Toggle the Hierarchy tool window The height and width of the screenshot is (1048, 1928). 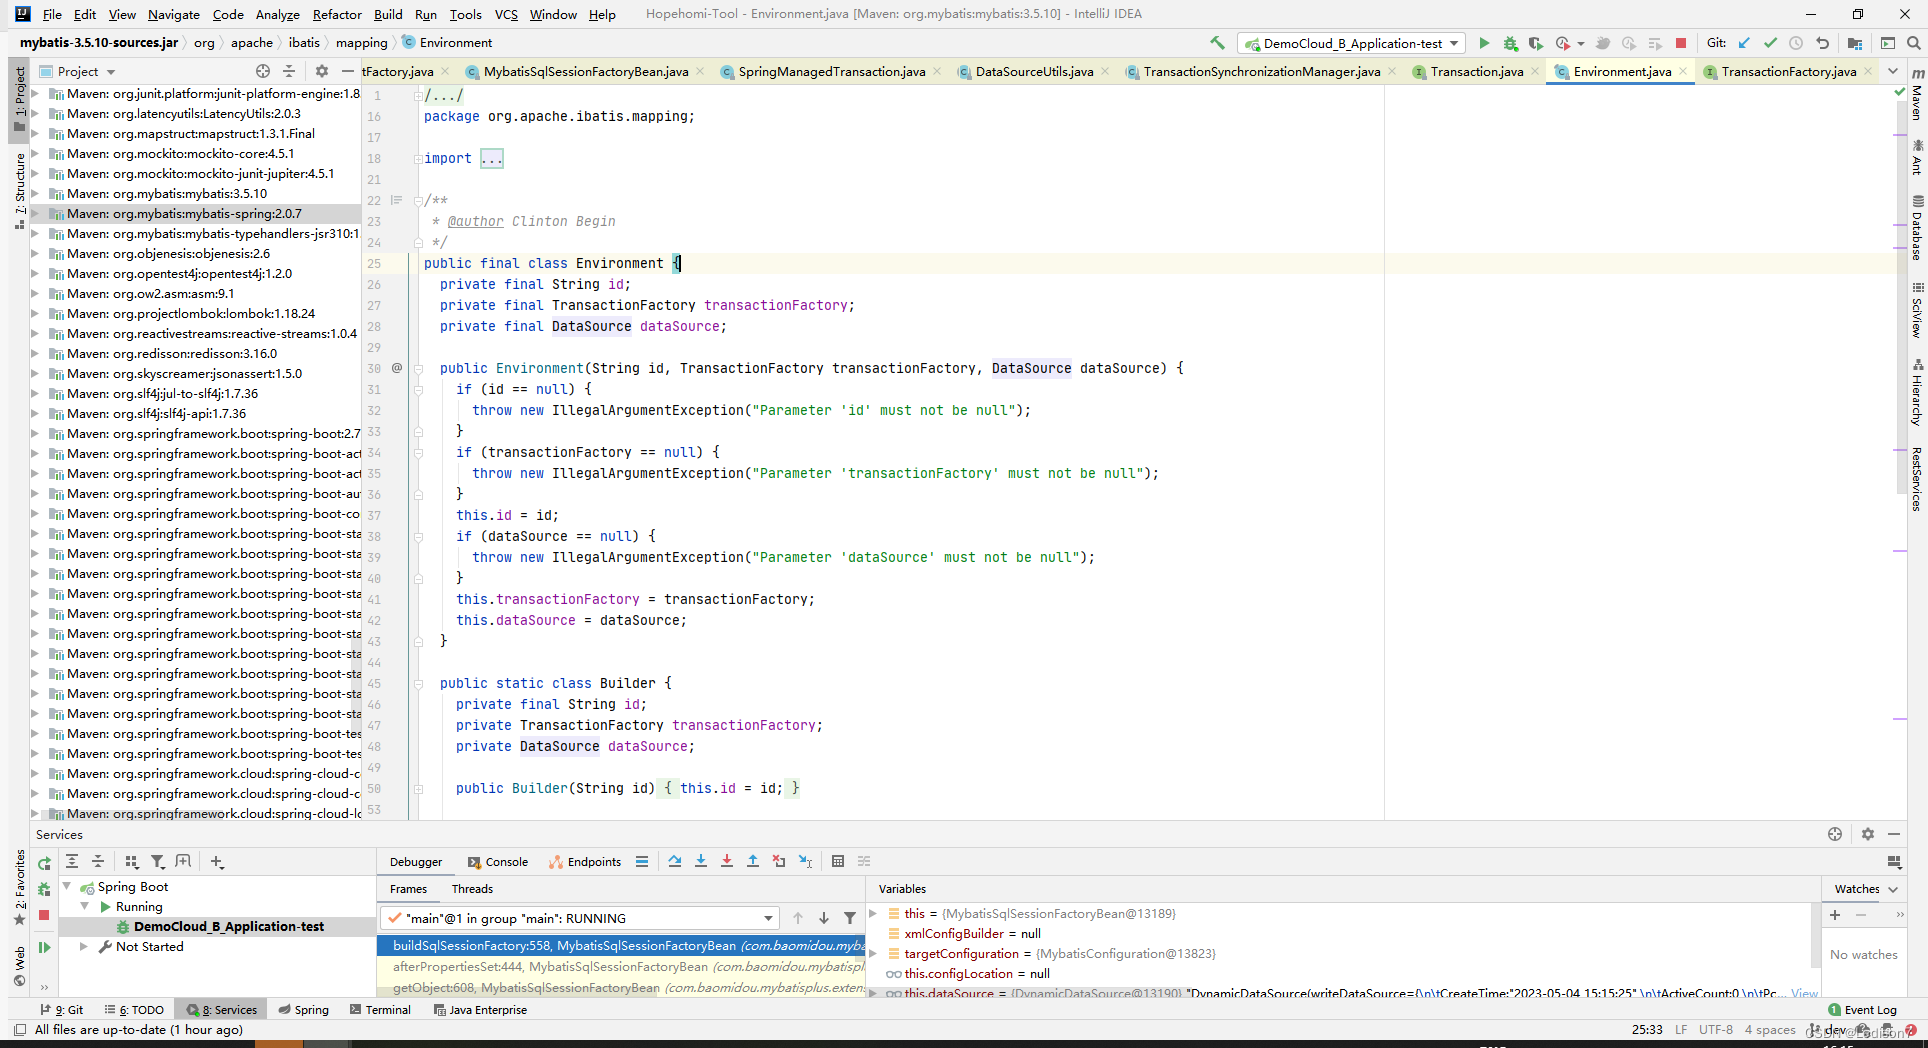1917,393
